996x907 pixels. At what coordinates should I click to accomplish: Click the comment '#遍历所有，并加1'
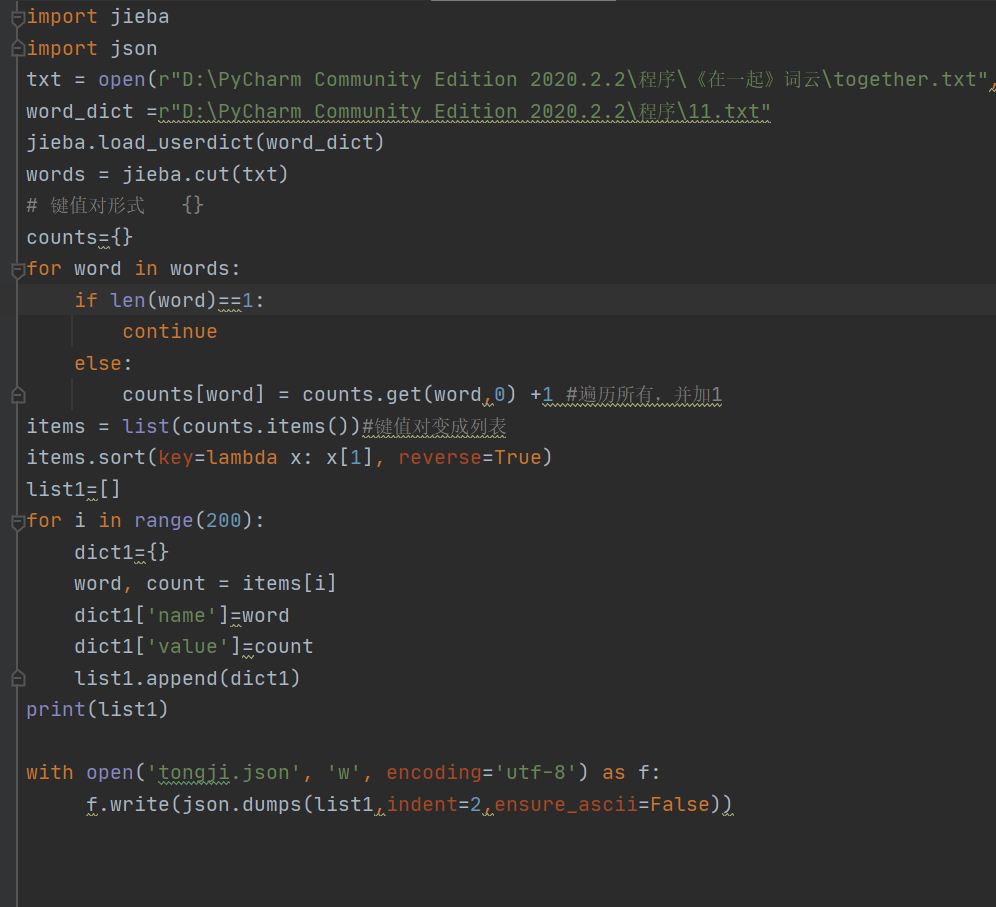point(643,394)
